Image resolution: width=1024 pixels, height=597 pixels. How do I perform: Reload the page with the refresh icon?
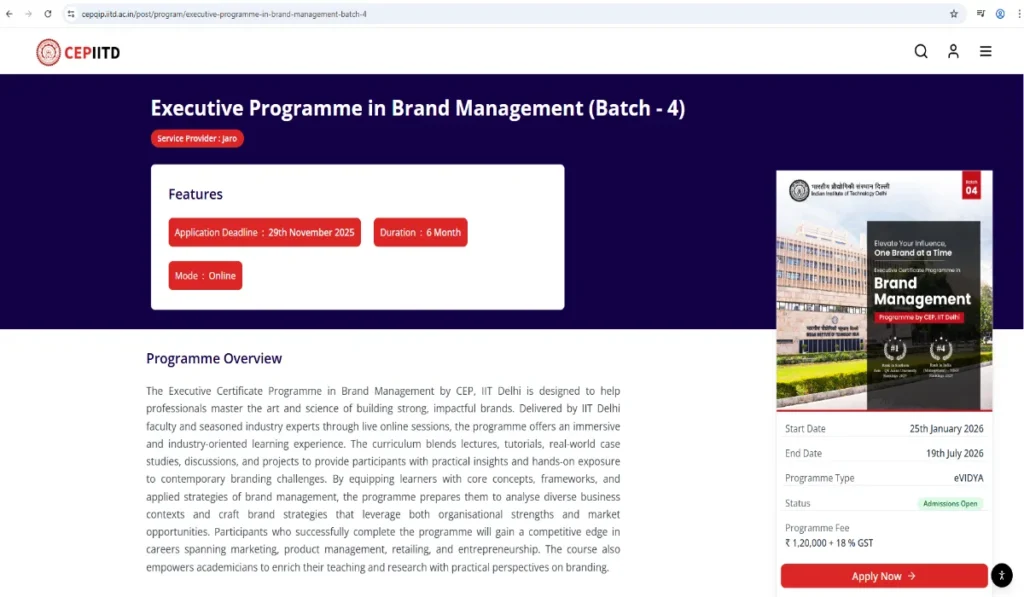[47, 14]
